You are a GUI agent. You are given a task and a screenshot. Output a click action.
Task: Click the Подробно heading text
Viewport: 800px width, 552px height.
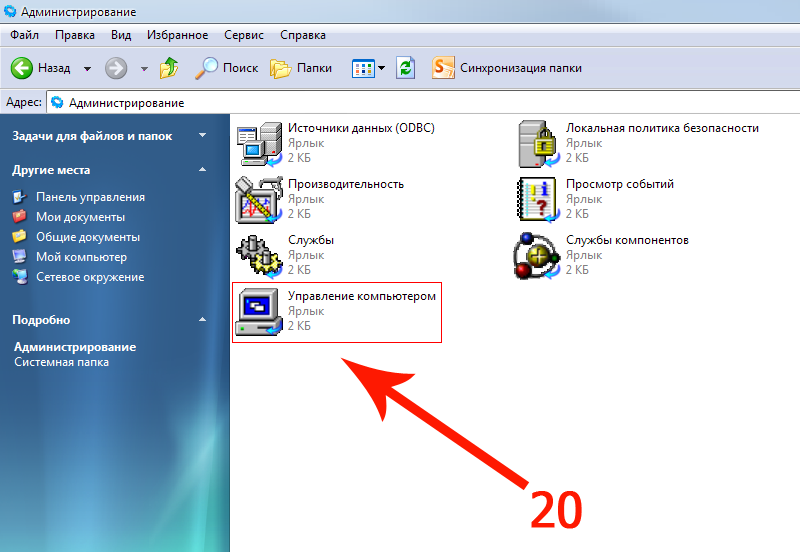(x=41, y=320)
